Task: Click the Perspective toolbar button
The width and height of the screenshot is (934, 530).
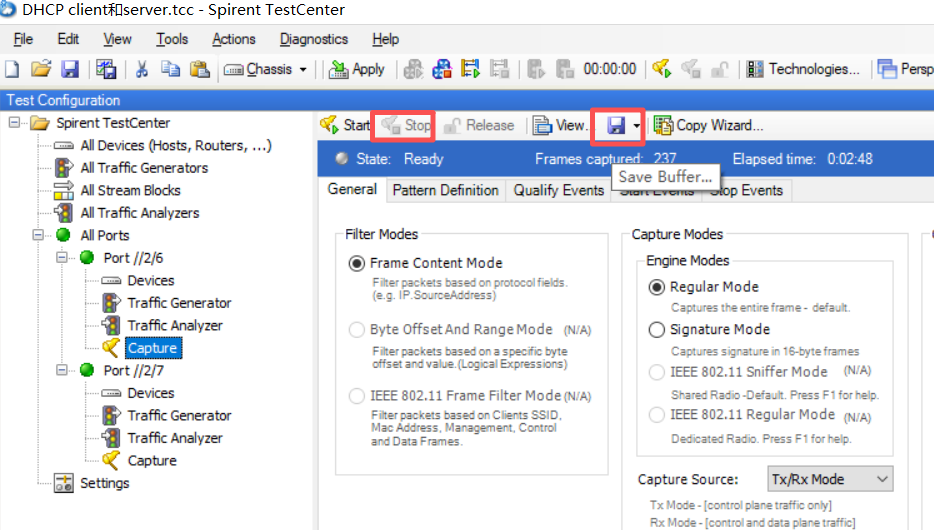Action: point(905,69)
